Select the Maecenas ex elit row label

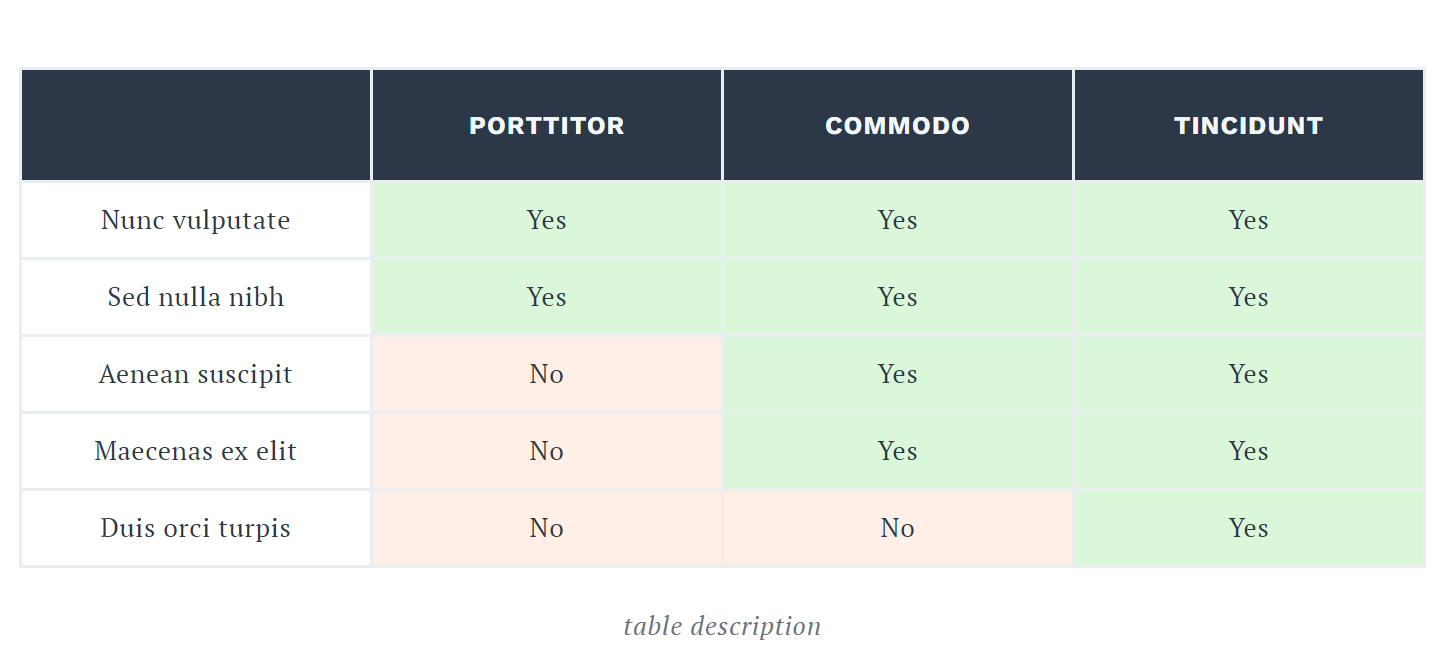pyautogui.click(x=196, y=451)
